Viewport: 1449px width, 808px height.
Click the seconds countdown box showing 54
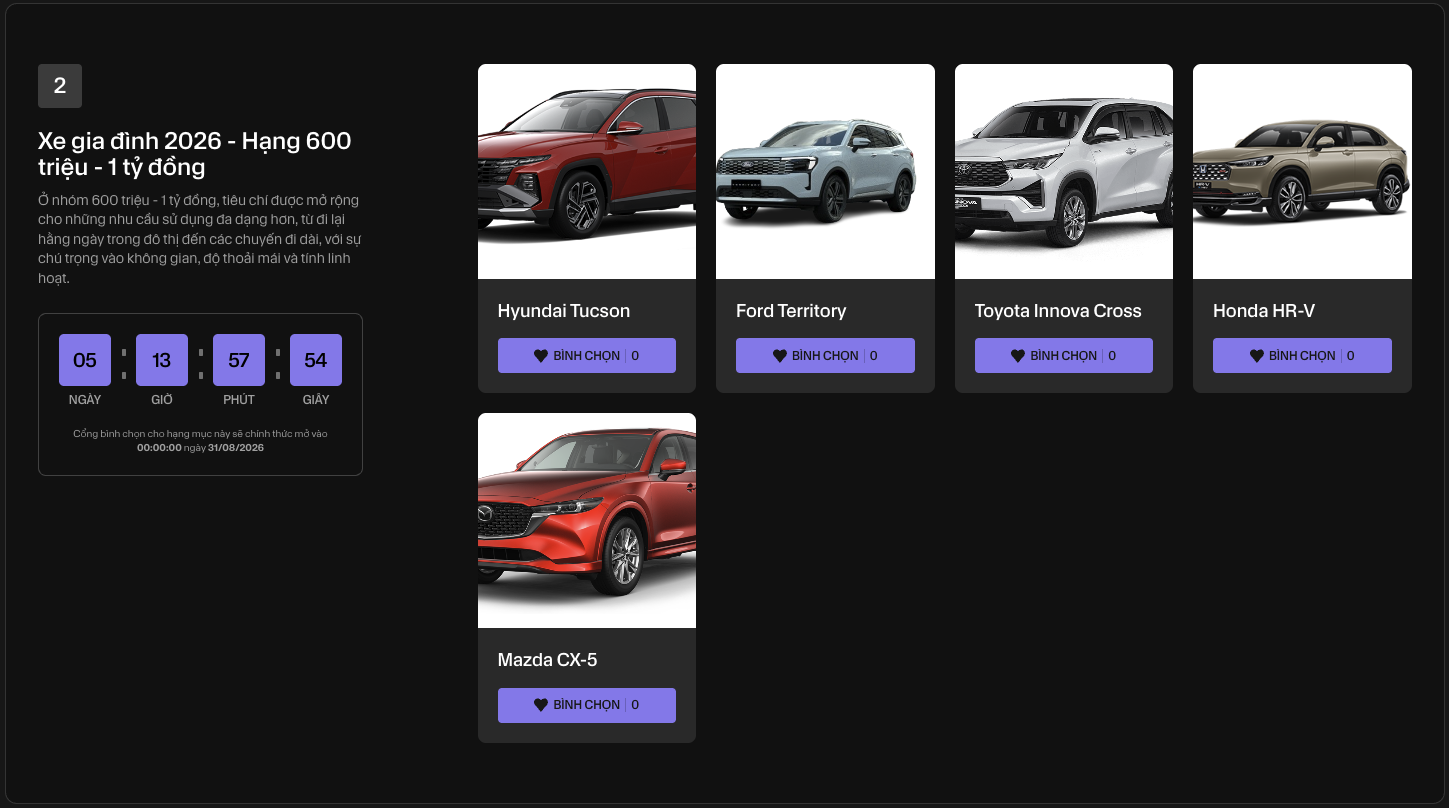(x=316, y=360)
